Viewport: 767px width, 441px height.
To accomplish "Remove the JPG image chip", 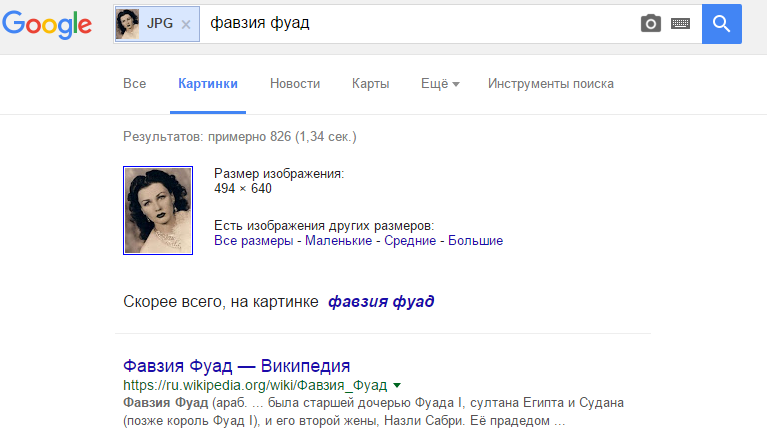I will 186,24.
